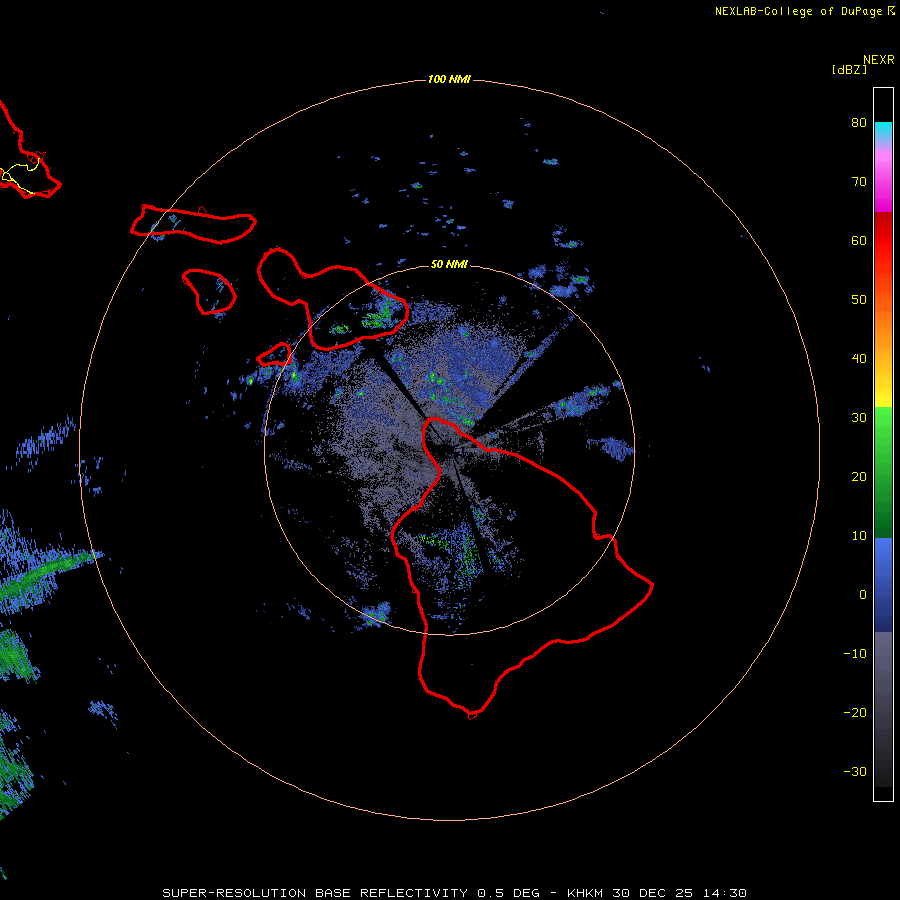Click the -30 value on the color scale

[855, 771]
